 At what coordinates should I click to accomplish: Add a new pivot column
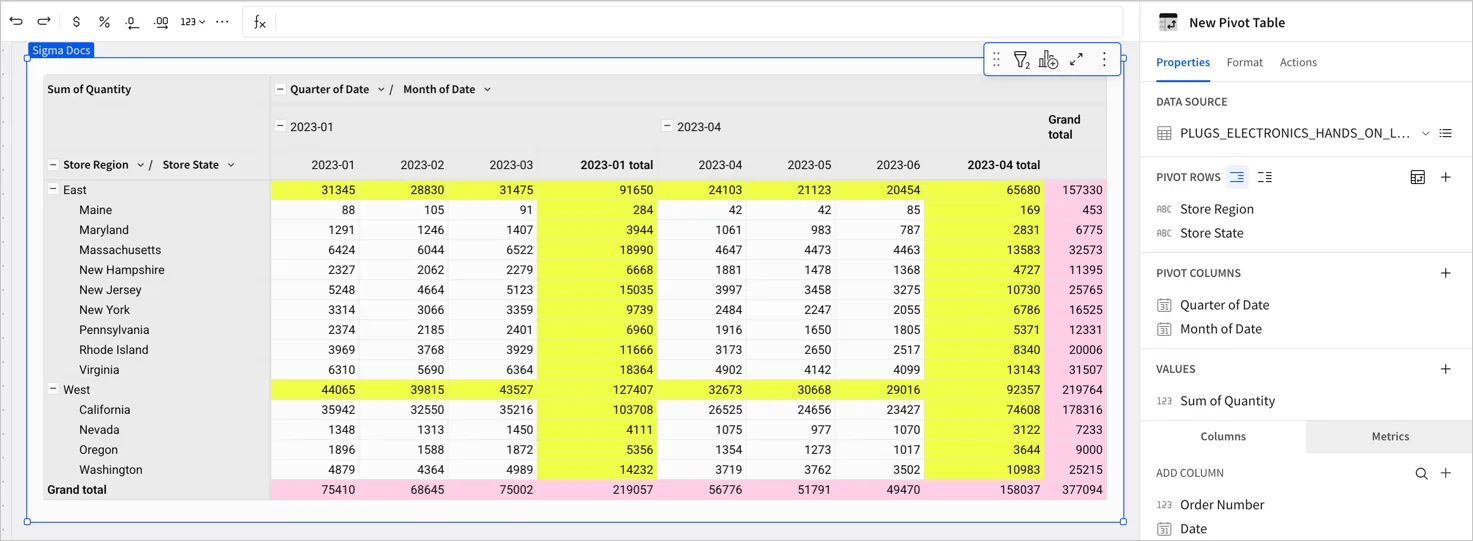(1445, 273)
